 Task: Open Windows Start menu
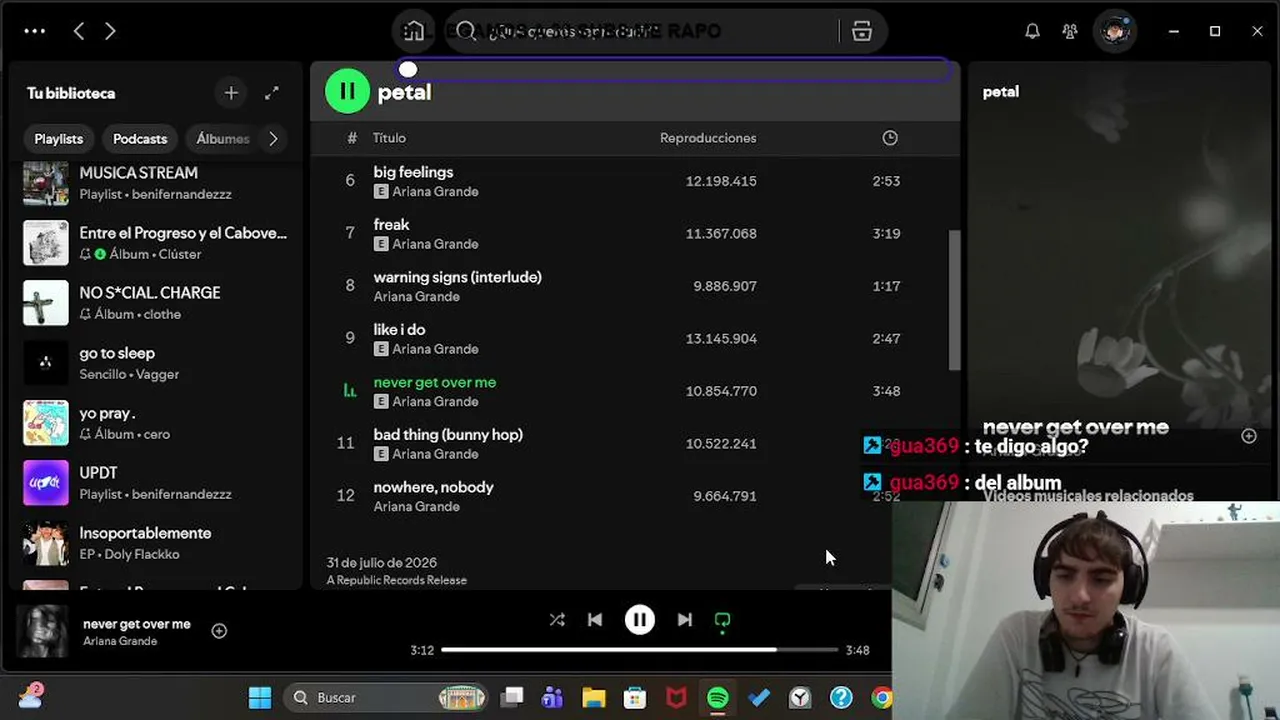coord(260,698)
